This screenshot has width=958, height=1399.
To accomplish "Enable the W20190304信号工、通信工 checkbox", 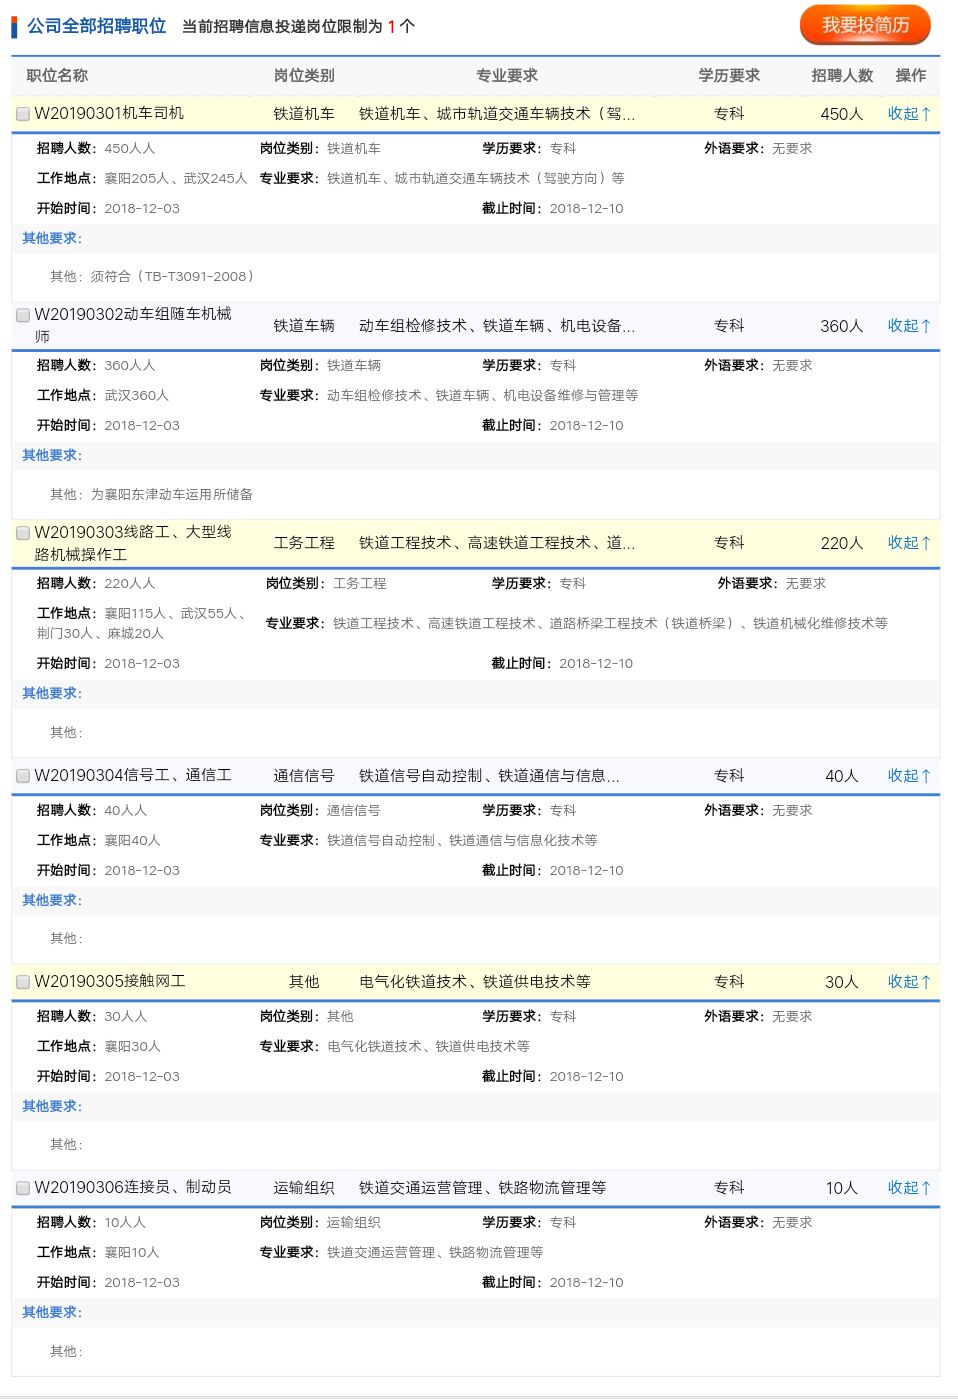I will click(23, 776).
